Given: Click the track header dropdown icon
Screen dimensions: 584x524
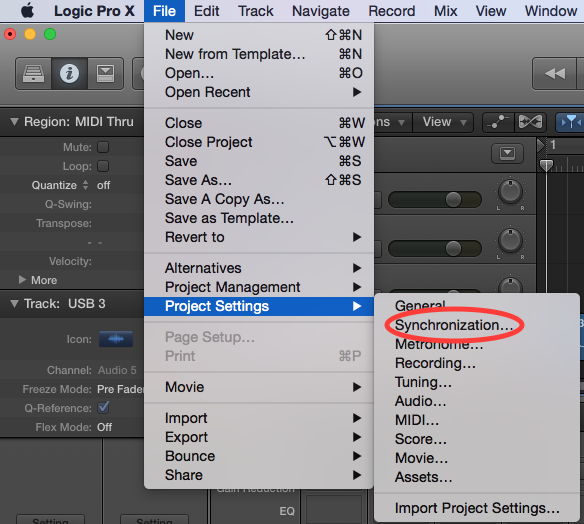Looking at the screenshot, I should tap(507, 153).
